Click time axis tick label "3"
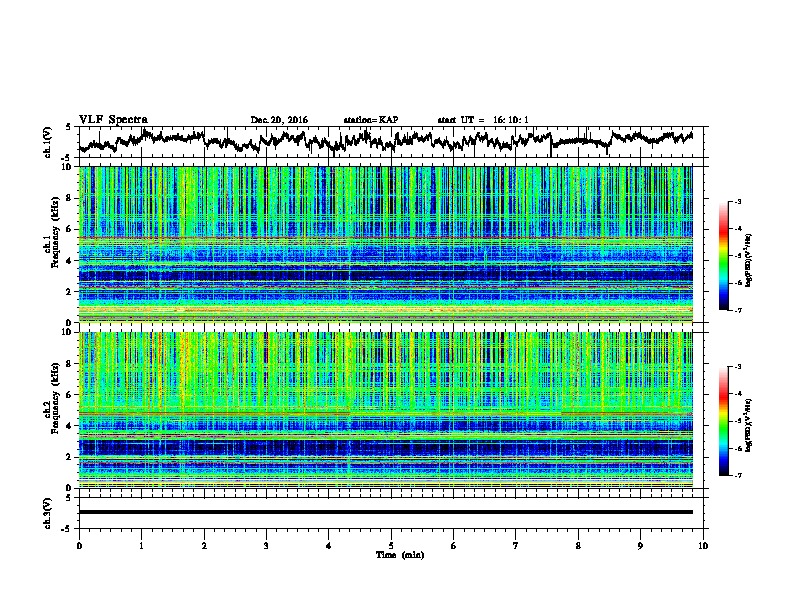The width and height of the screenshot is (792, 612). 266,546
